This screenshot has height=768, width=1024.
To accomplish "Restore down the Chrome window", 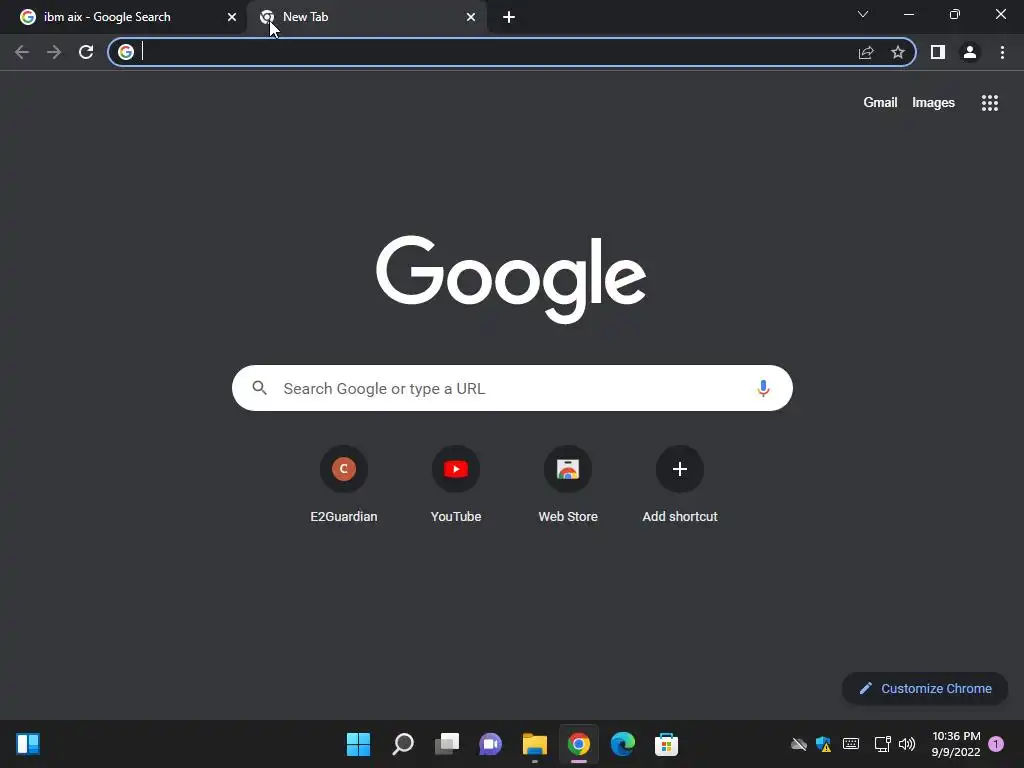I will click(x=955, y=14).
